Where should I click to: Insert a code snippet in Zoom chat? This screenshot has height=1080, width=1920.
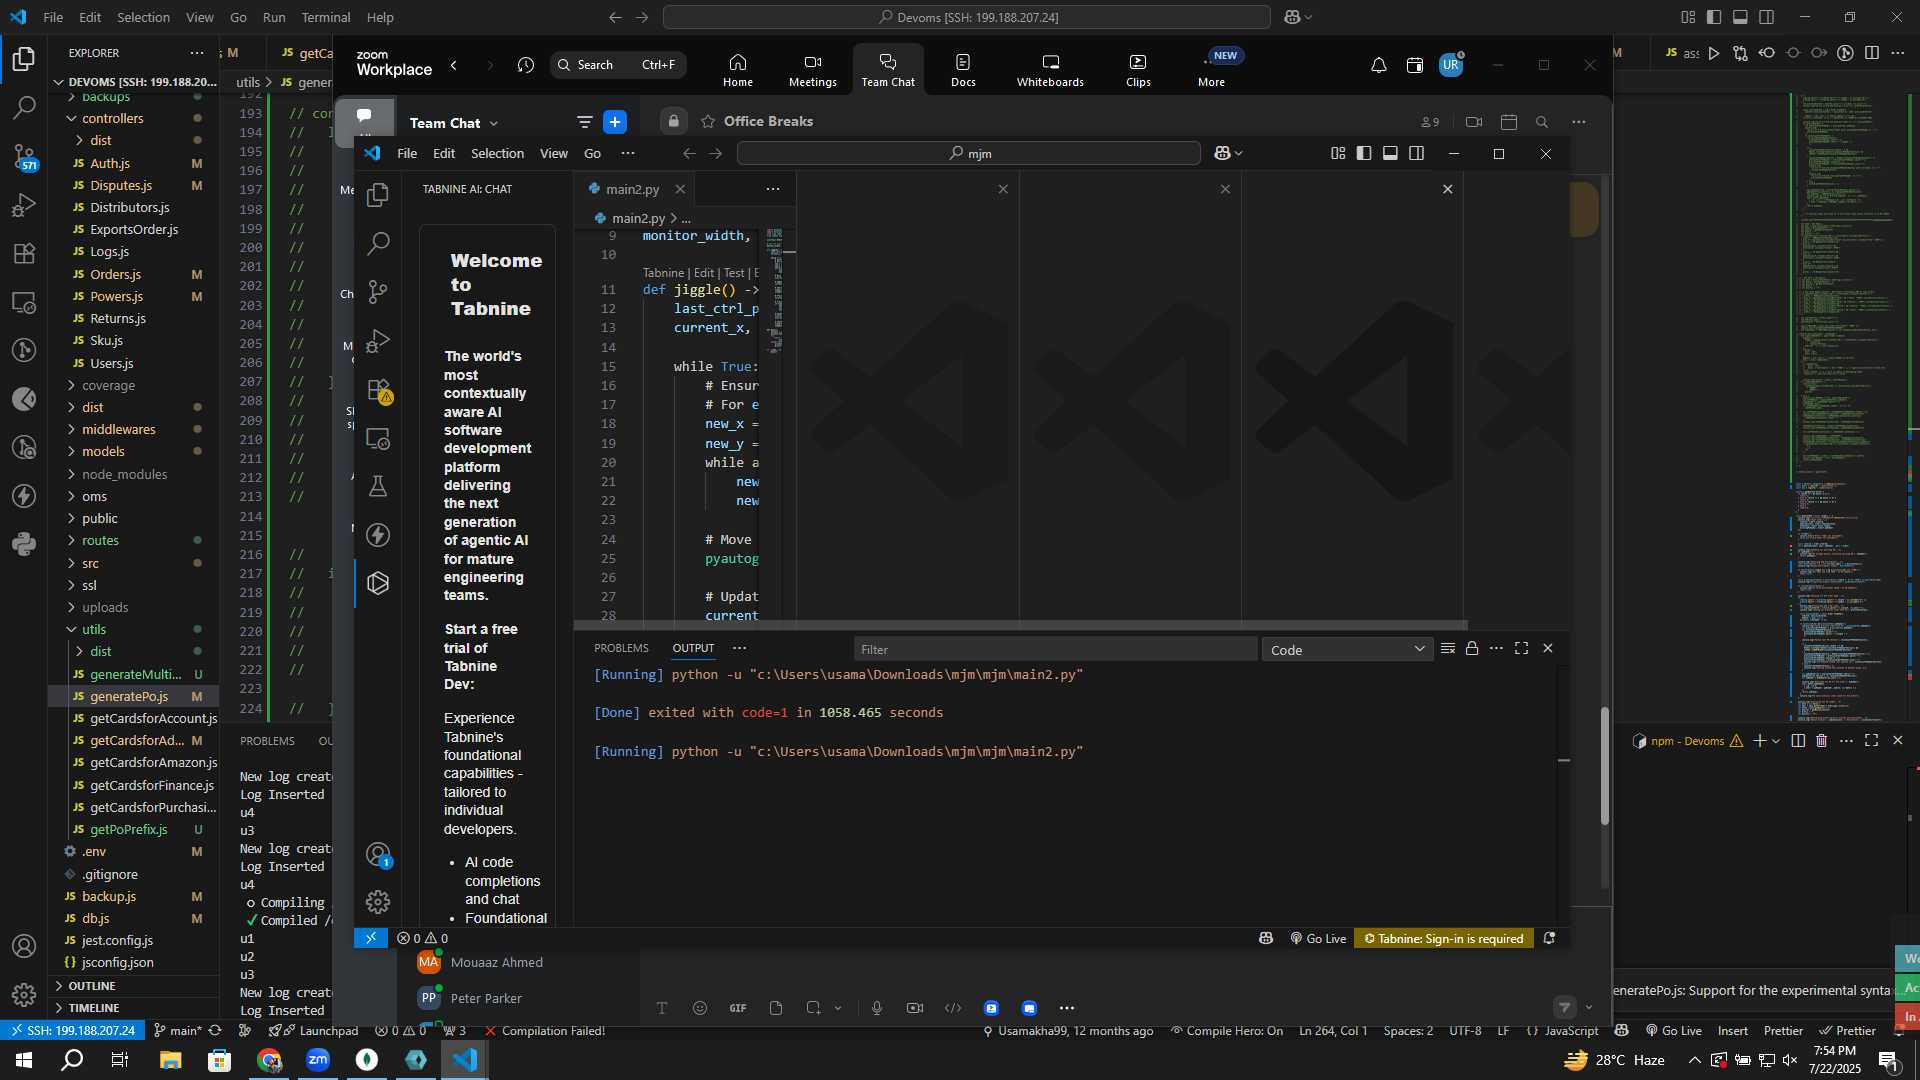(953, 1008)
